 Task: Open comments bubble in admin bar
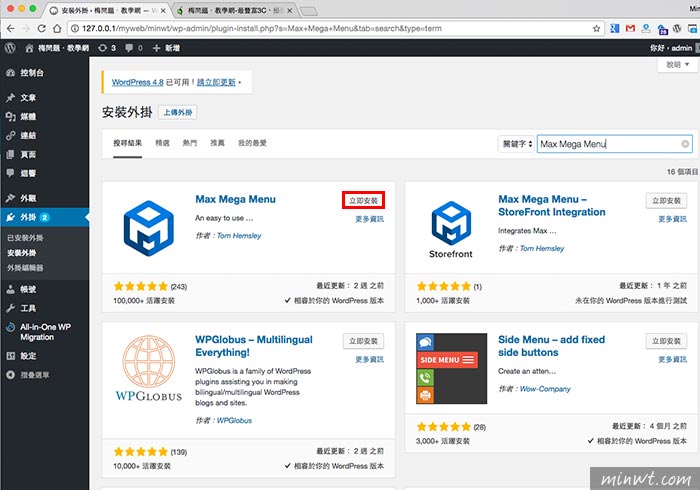click(x=134, y=48)
